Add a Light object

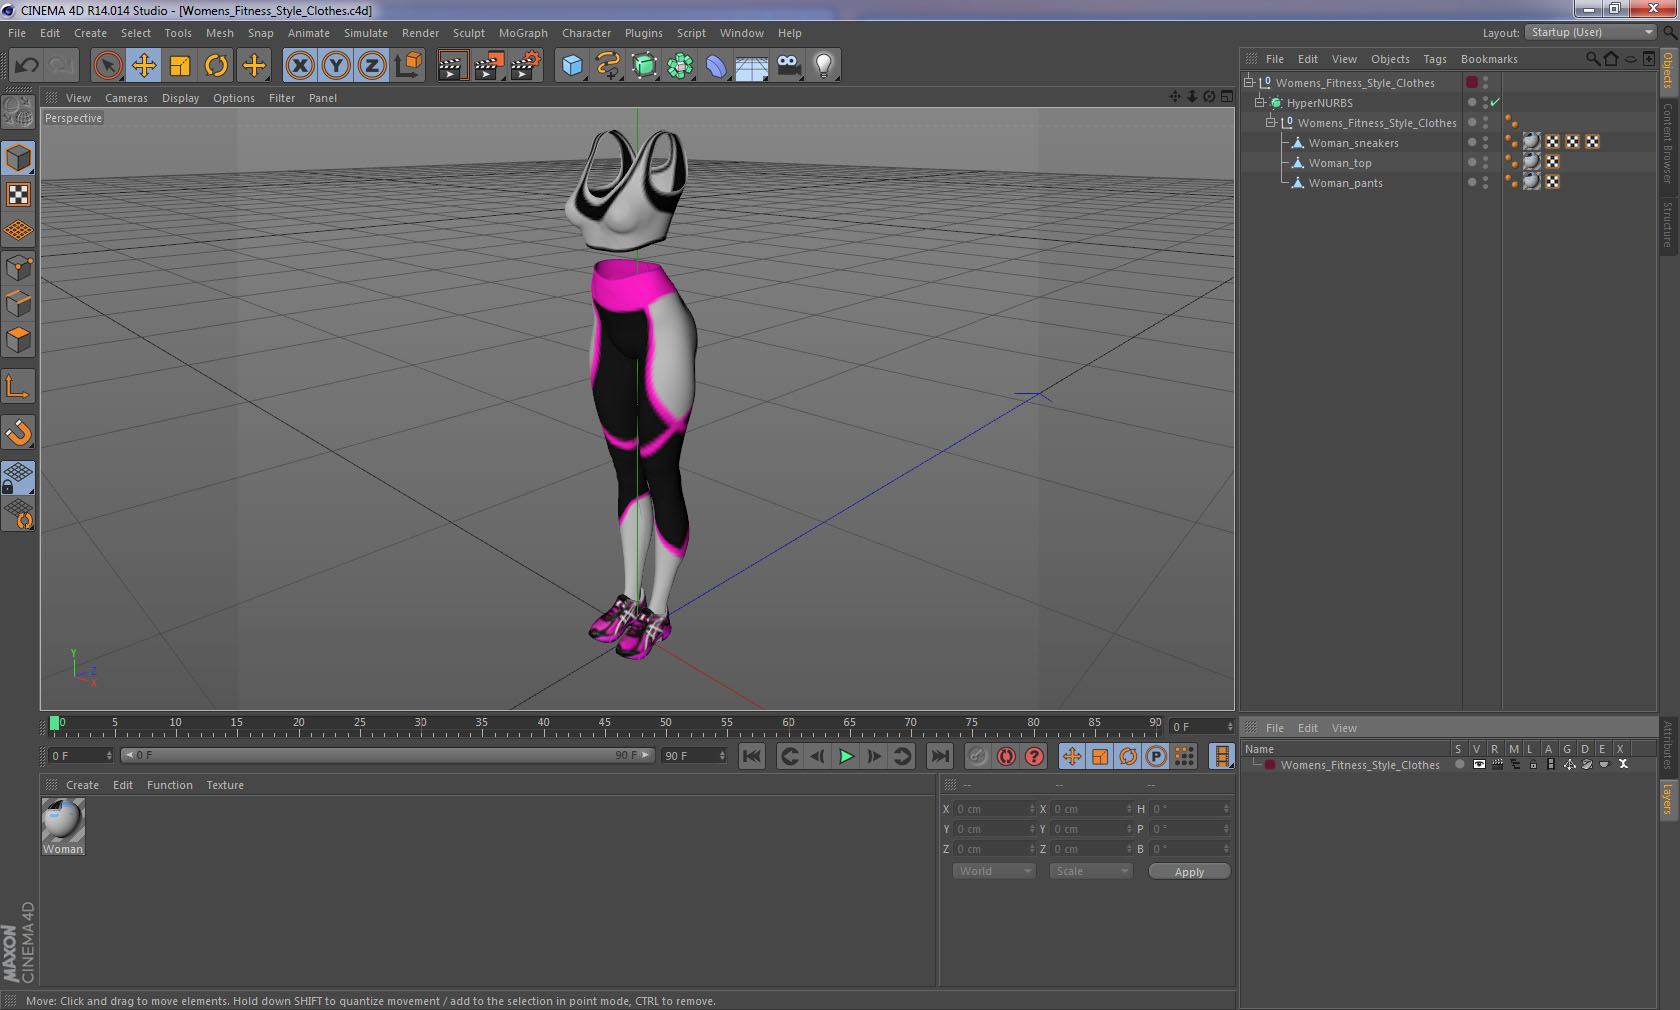point(824,66)
